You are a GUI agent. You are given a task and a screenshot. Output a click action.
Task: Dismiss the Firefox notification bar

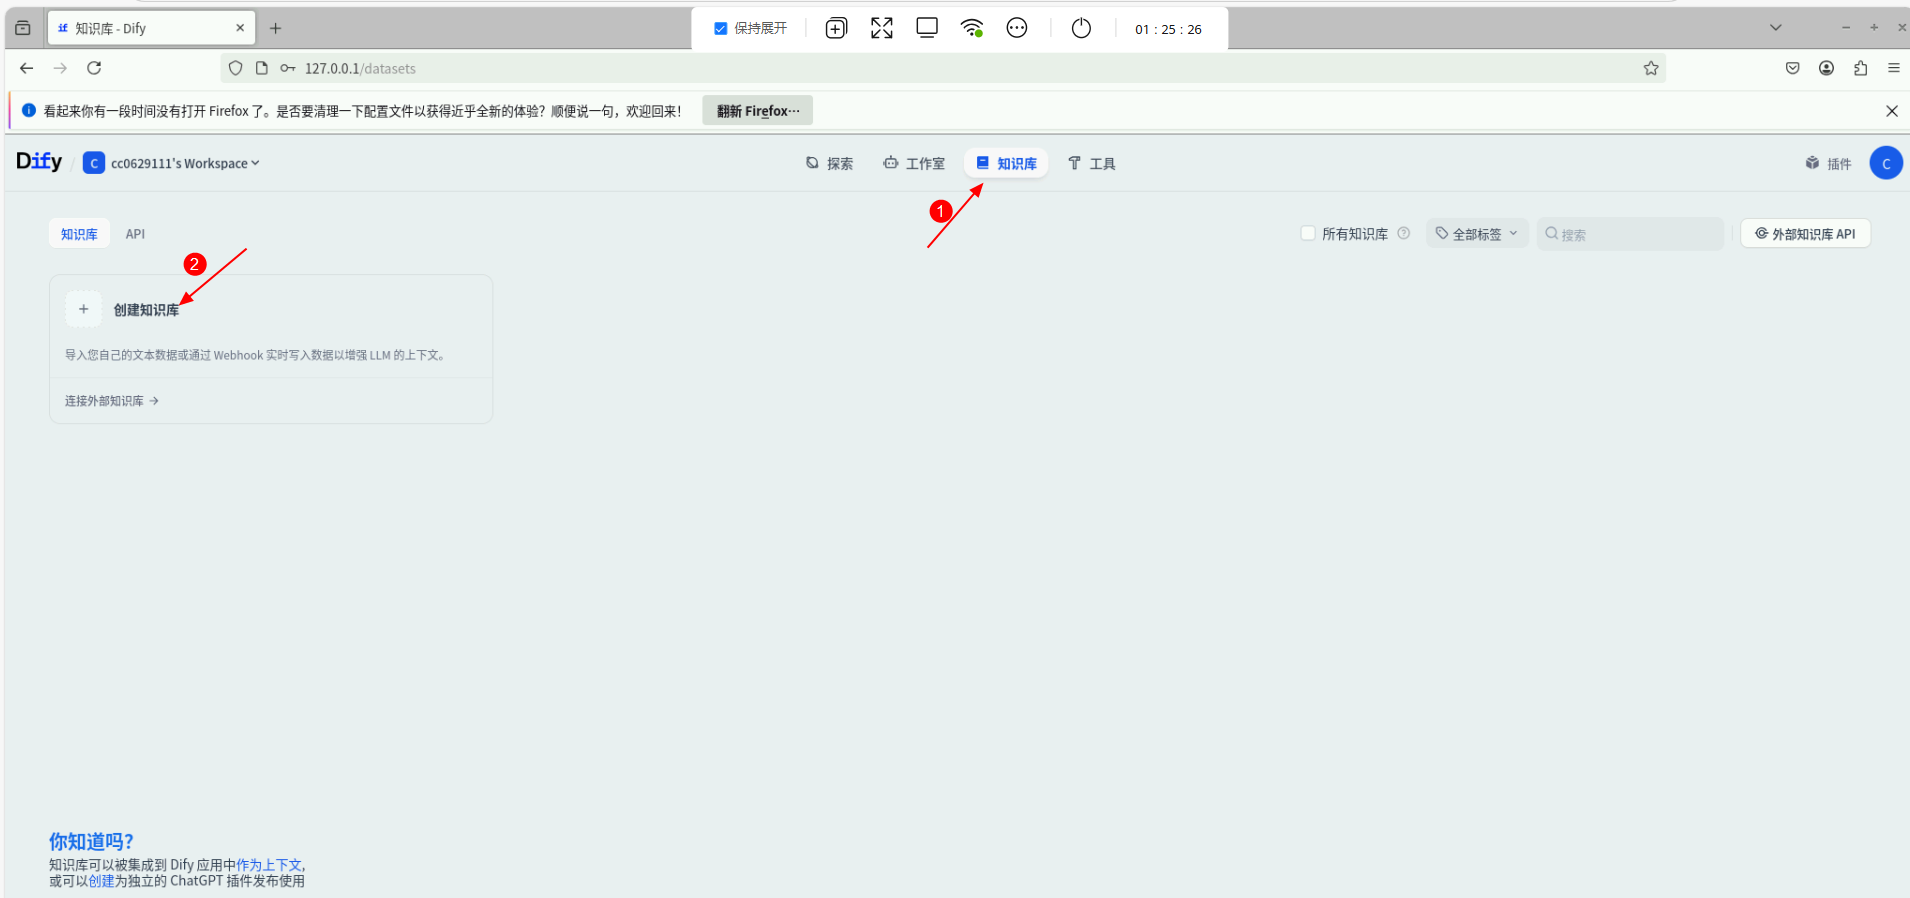(1892, 111)
